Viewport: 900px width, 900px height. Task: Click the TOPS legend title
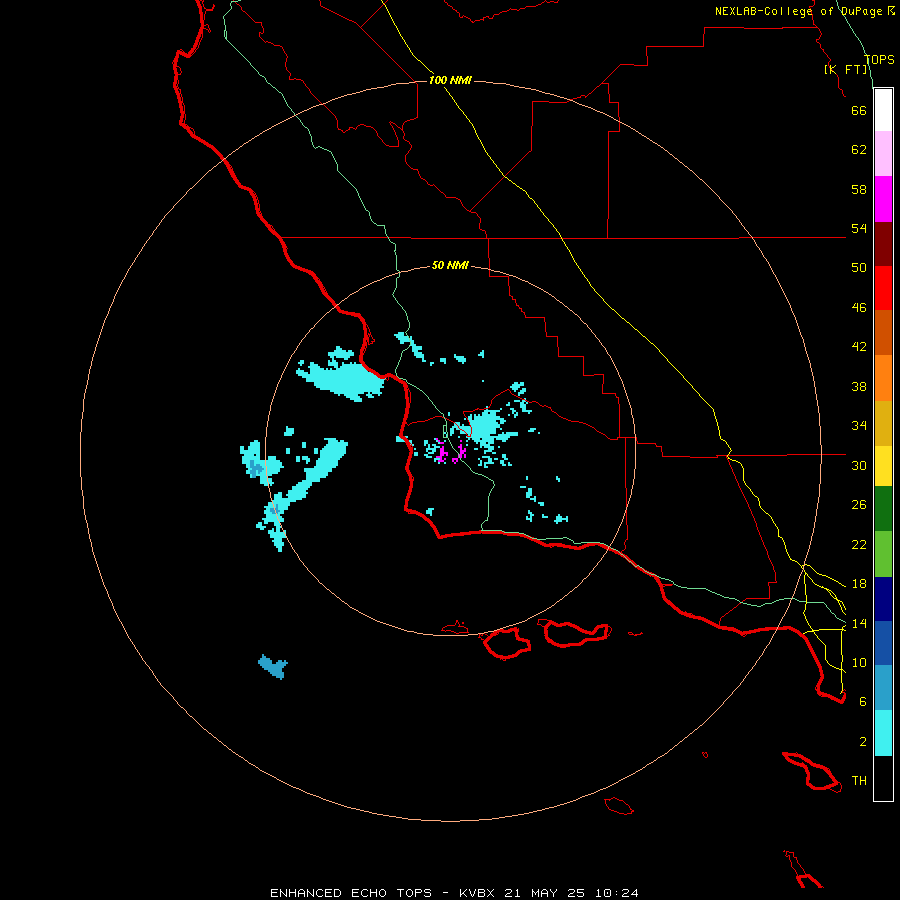(x=879, y=59)
